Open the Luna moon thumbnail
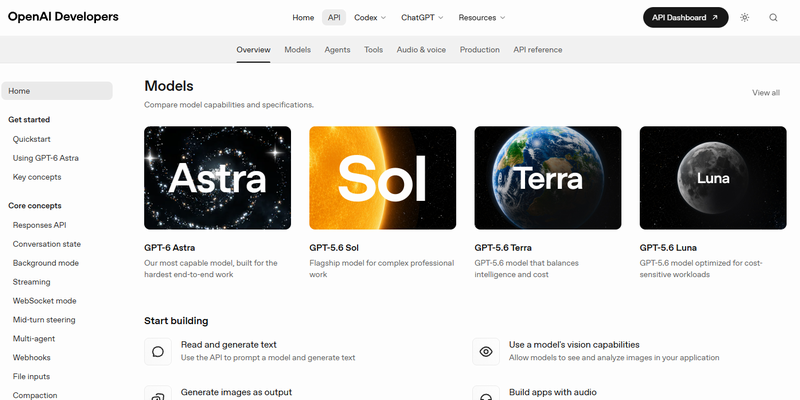The height and width of the screenshot is (400, 800). click(713, 178)
